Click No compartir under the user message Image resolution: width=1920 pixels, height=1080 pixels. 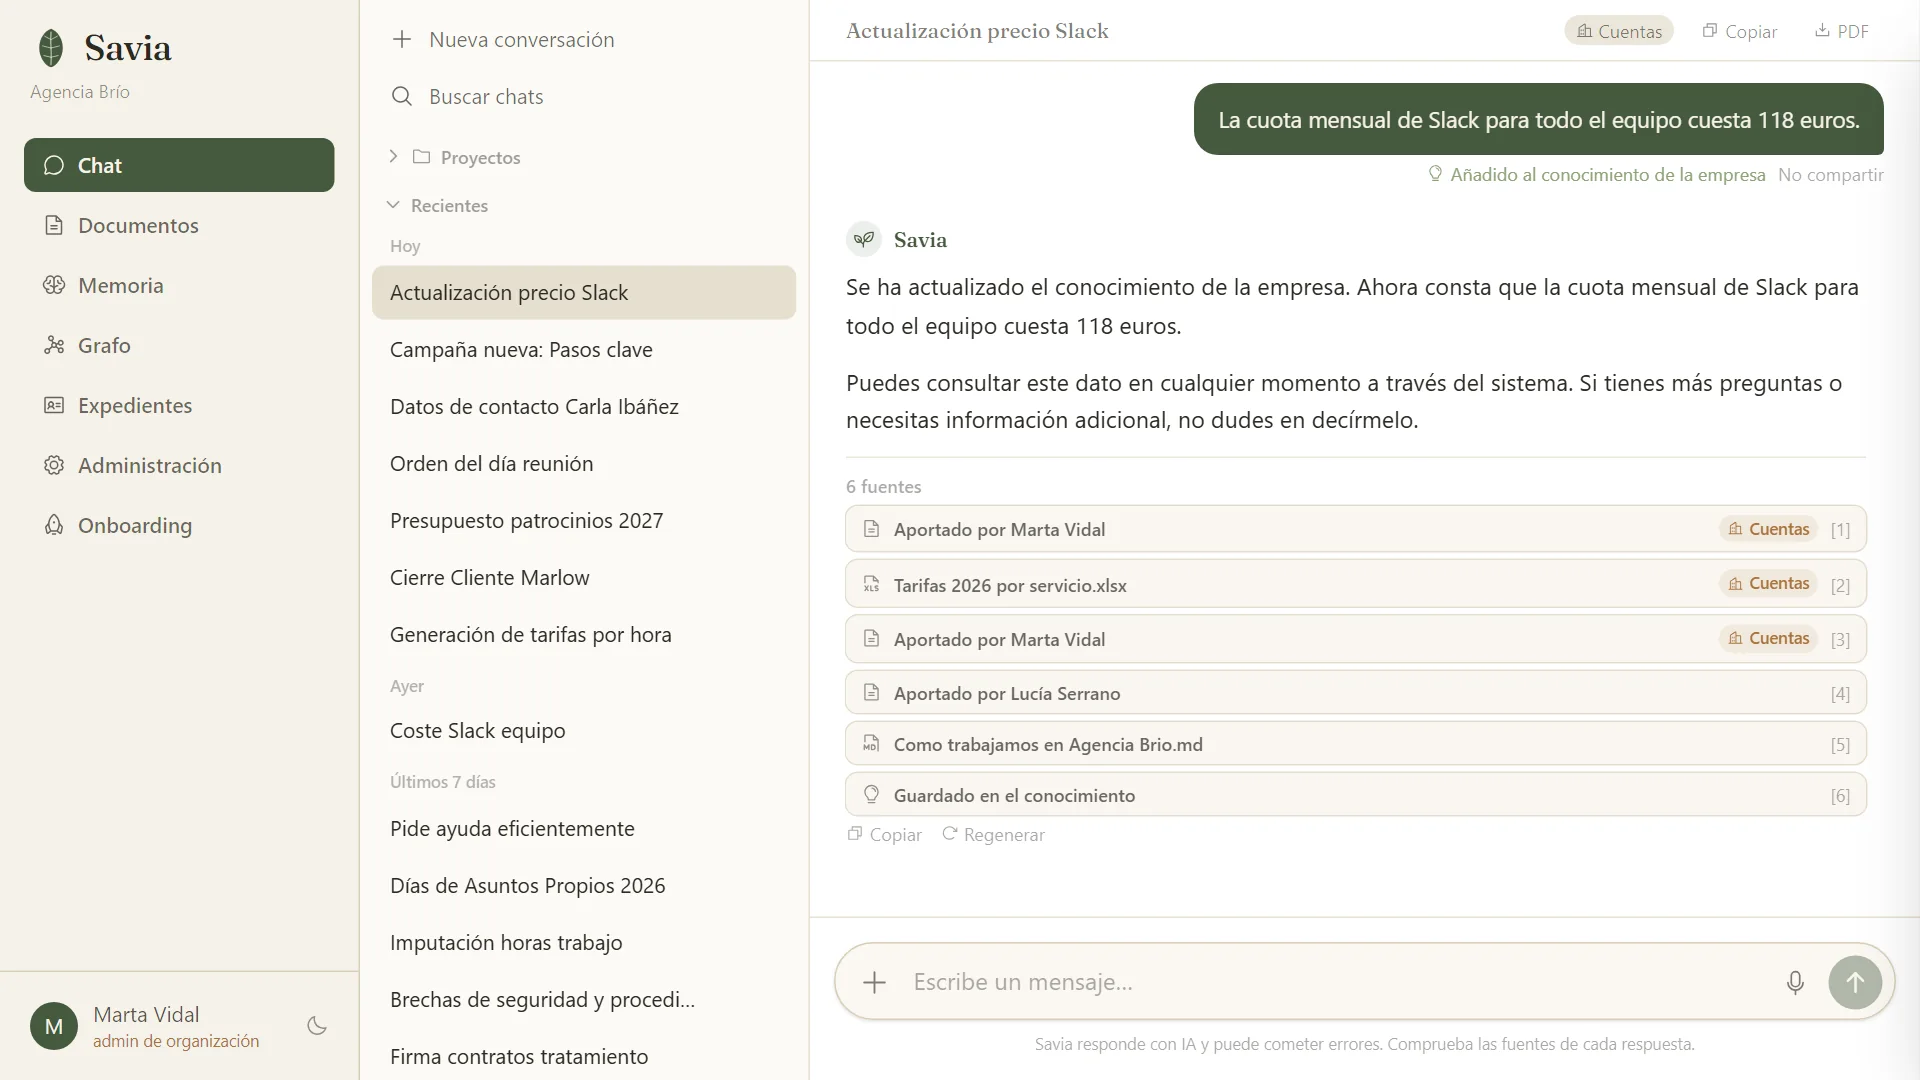point(1831,175)
